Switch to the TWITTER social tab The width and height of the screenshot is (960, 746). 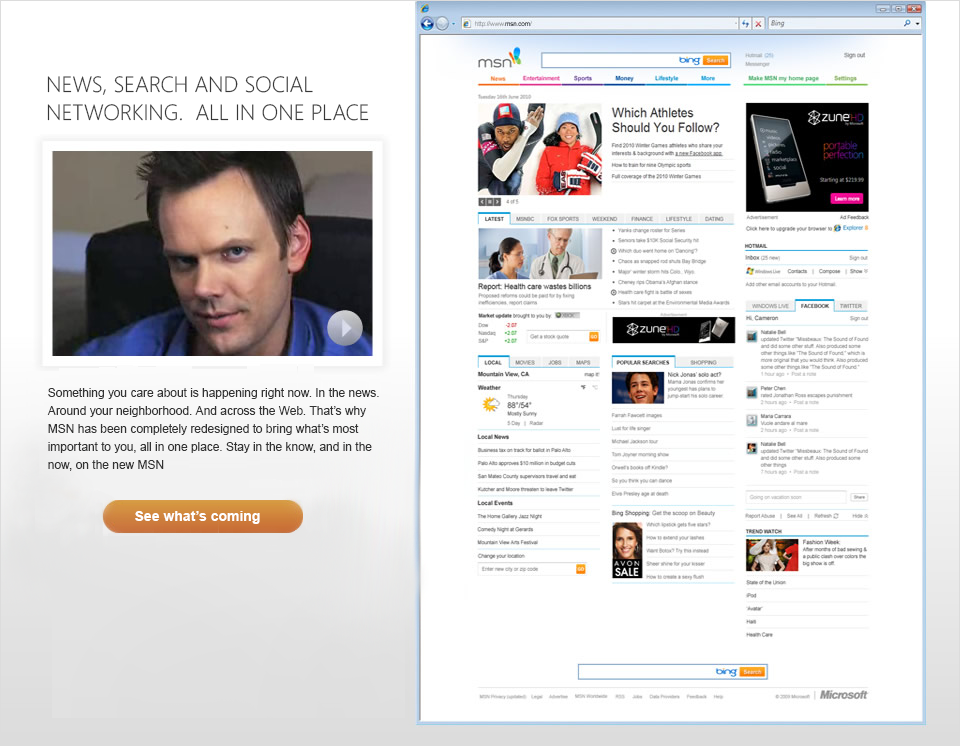pyautogui.click(x=850, y=306)
